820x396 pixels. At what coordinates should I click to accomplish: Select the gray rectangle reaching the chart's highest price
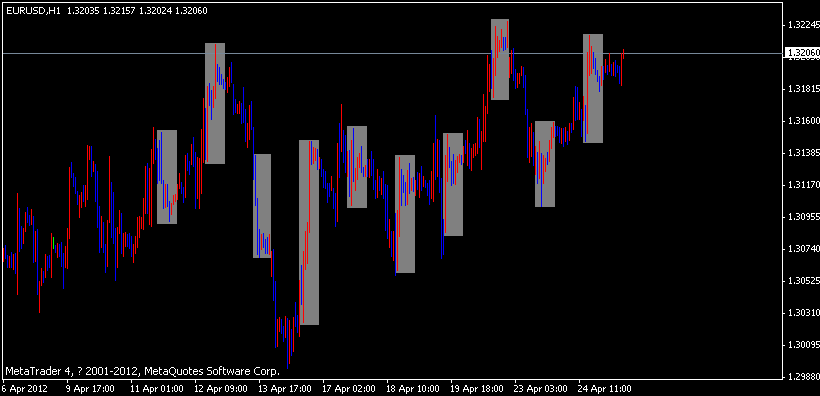(x=500, y=59)
